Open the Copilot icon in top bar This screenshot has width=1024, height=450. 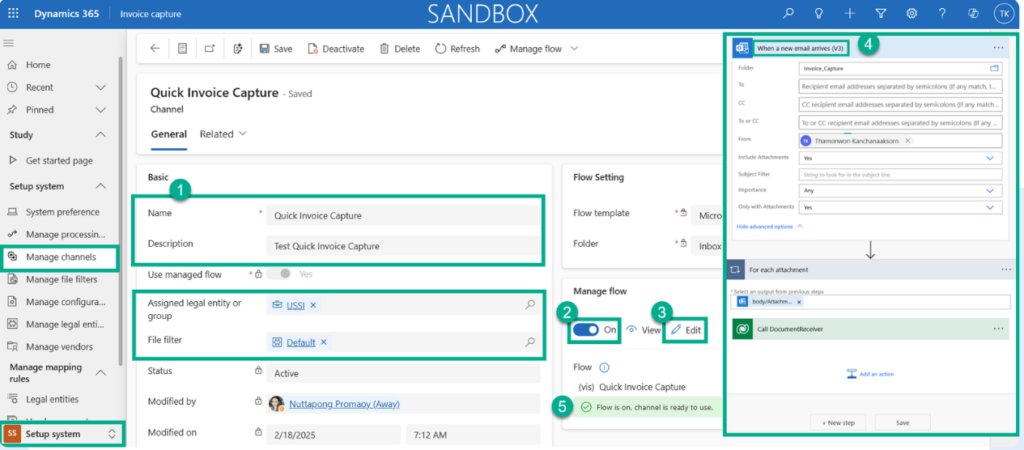[x=973, y=14]
